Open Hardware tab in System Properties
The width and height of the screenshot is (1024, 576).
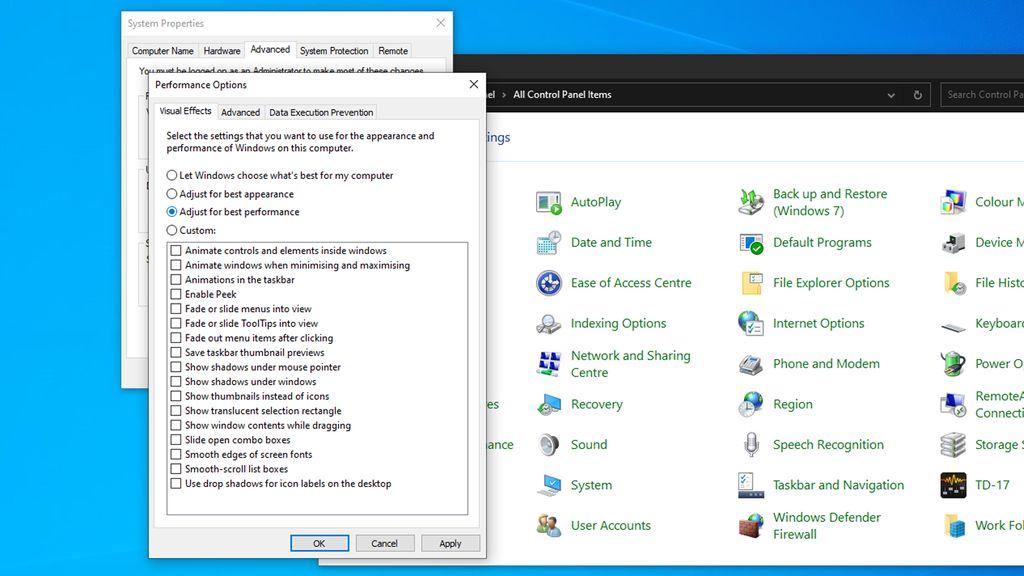point(222,51)
